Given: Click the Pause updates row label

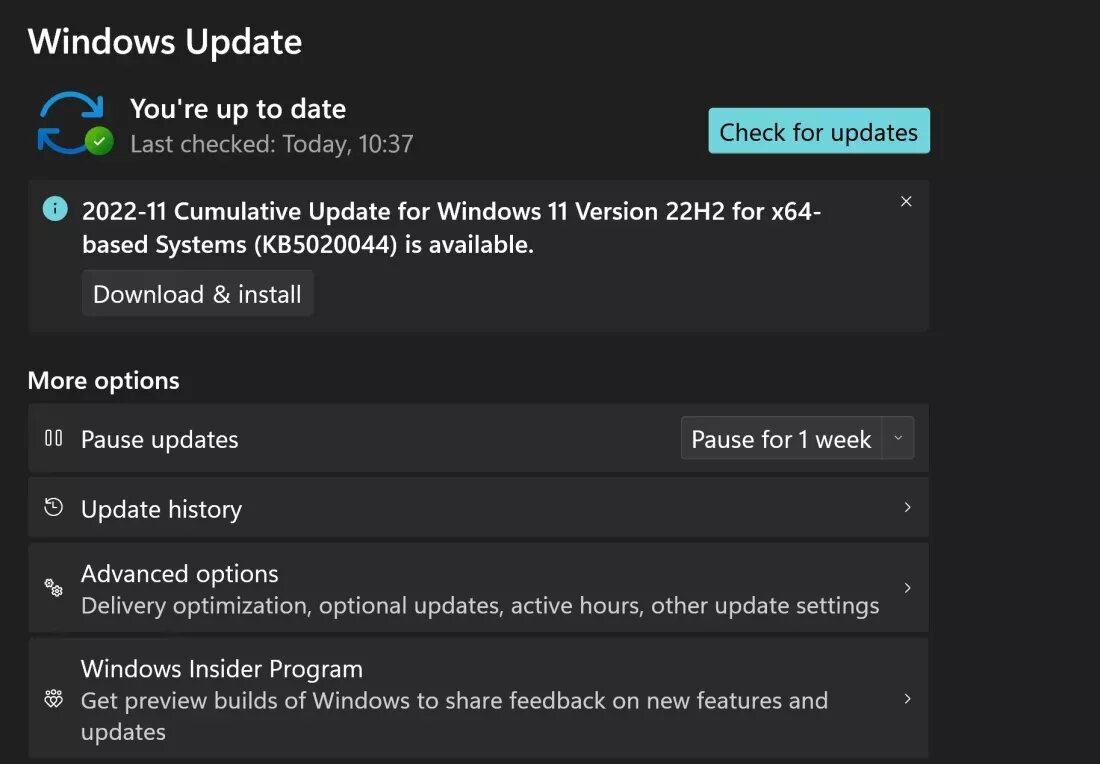Looking at the screenshot, I should tap(160, 439).
